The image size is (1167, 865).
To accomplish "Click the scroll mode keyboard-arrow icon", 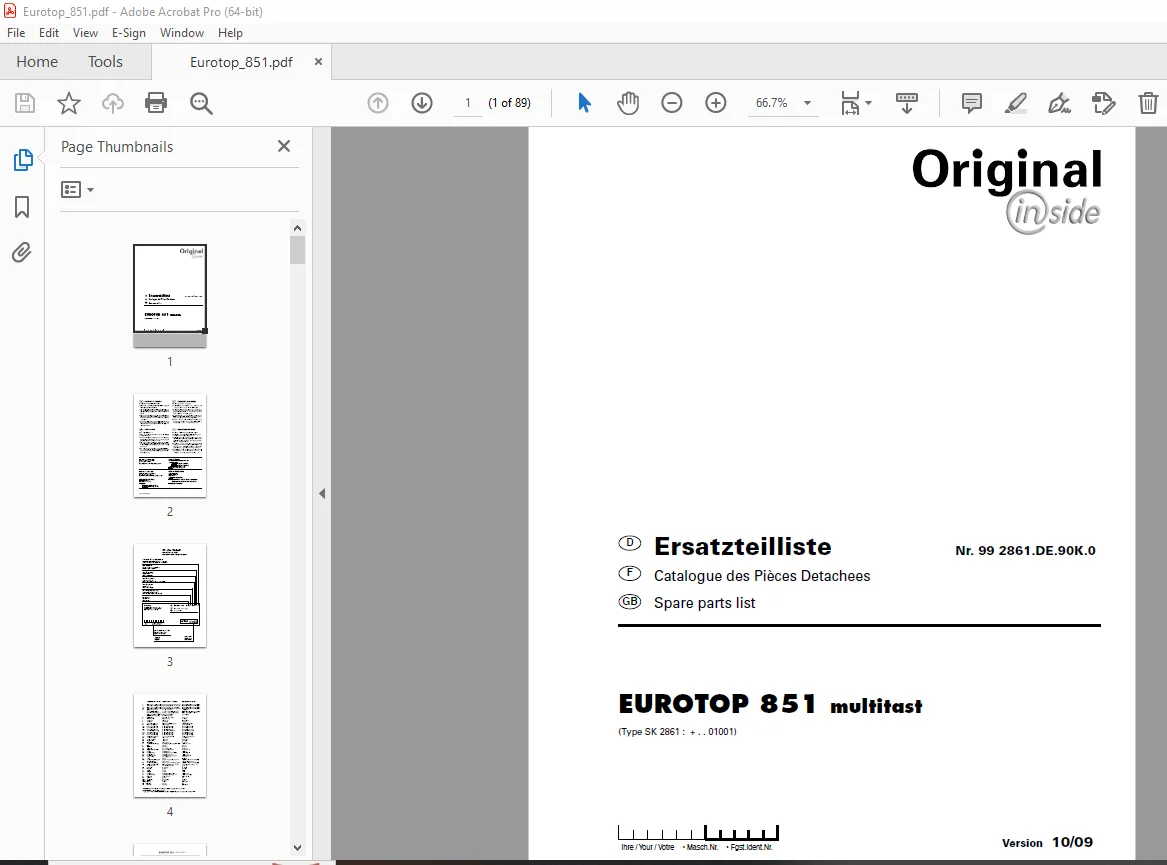I will 907,103.
